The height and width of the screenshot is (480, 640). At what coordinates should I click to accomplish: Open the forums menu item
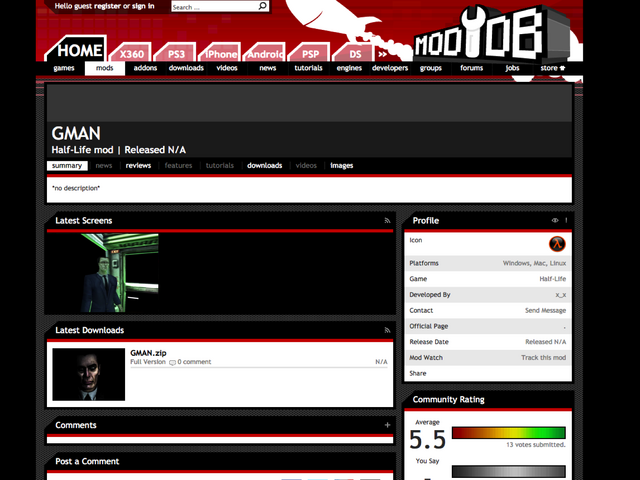coord(471,68)
